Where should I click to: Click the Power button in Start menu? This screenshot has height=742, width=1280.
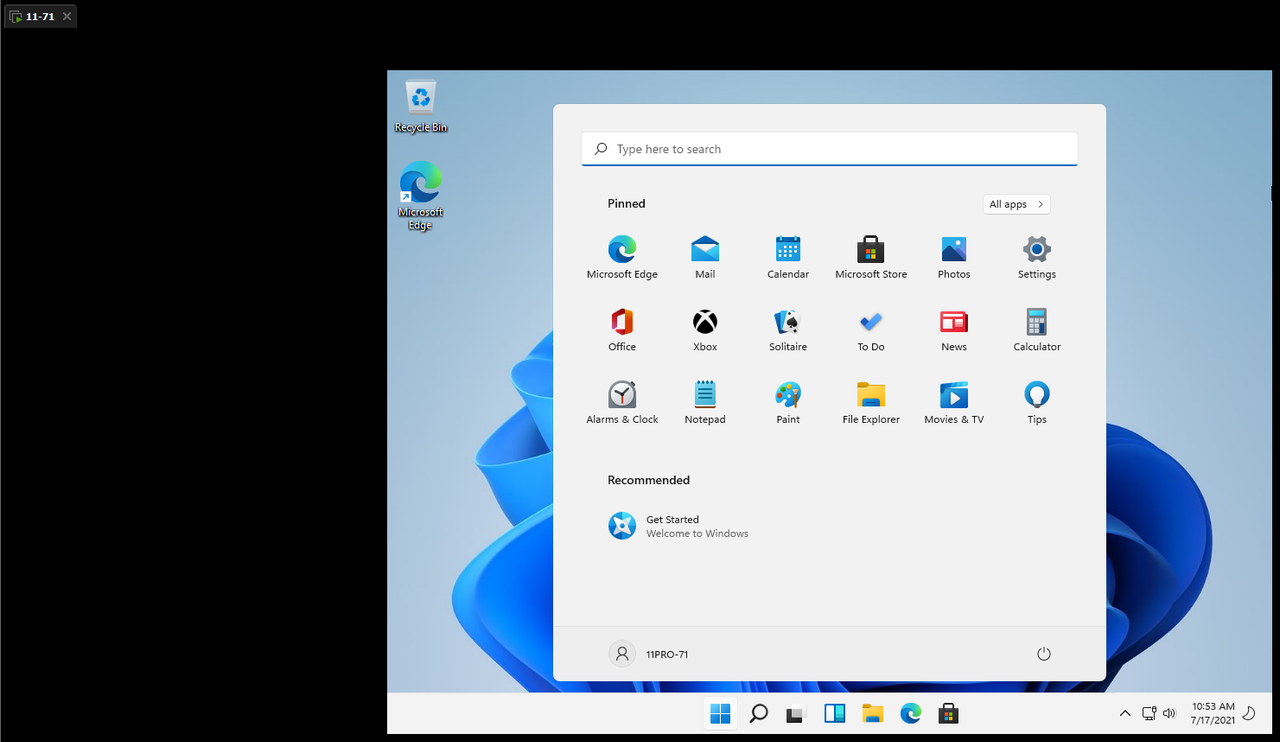1044,654
